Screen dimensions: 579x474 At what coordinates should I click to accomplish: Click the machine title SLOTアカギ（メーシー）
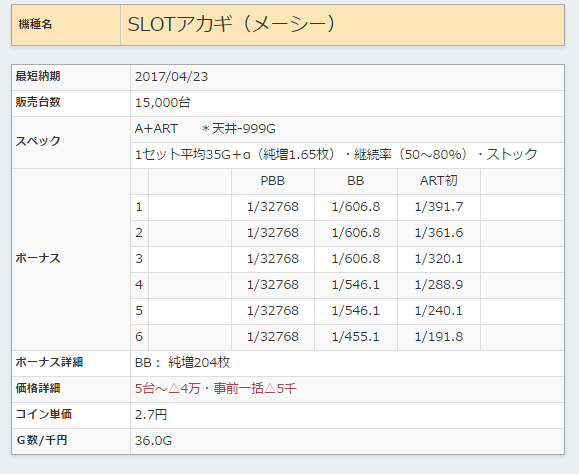232,24
